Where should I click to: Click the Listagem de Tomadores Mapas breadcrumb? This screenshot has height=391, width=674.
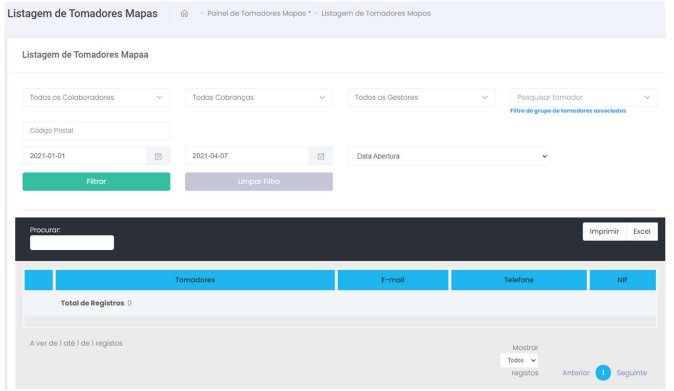pos(376,13)
